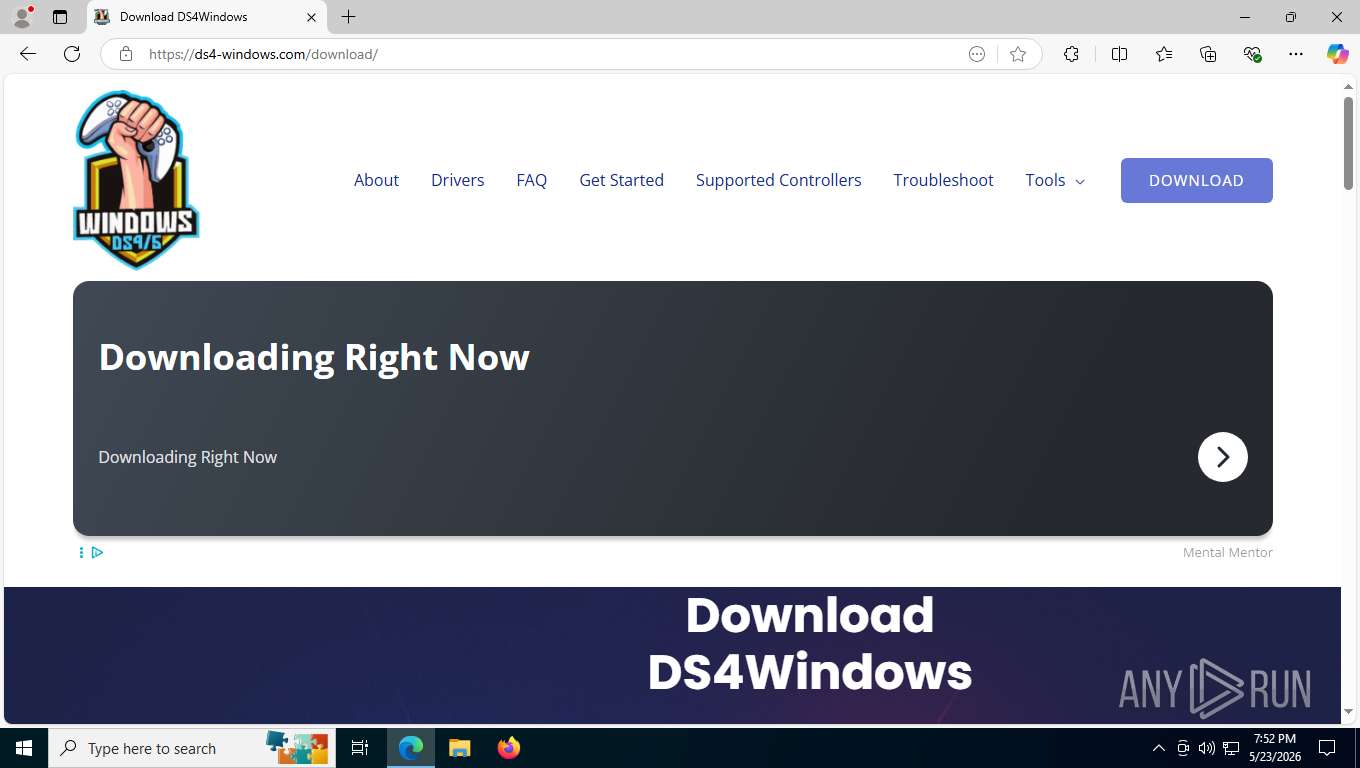Image resolution: width=1360 pixels, height=768 pixels.
Task: Click the AdChoices triangle icon
Action: (x=97, y=552)
